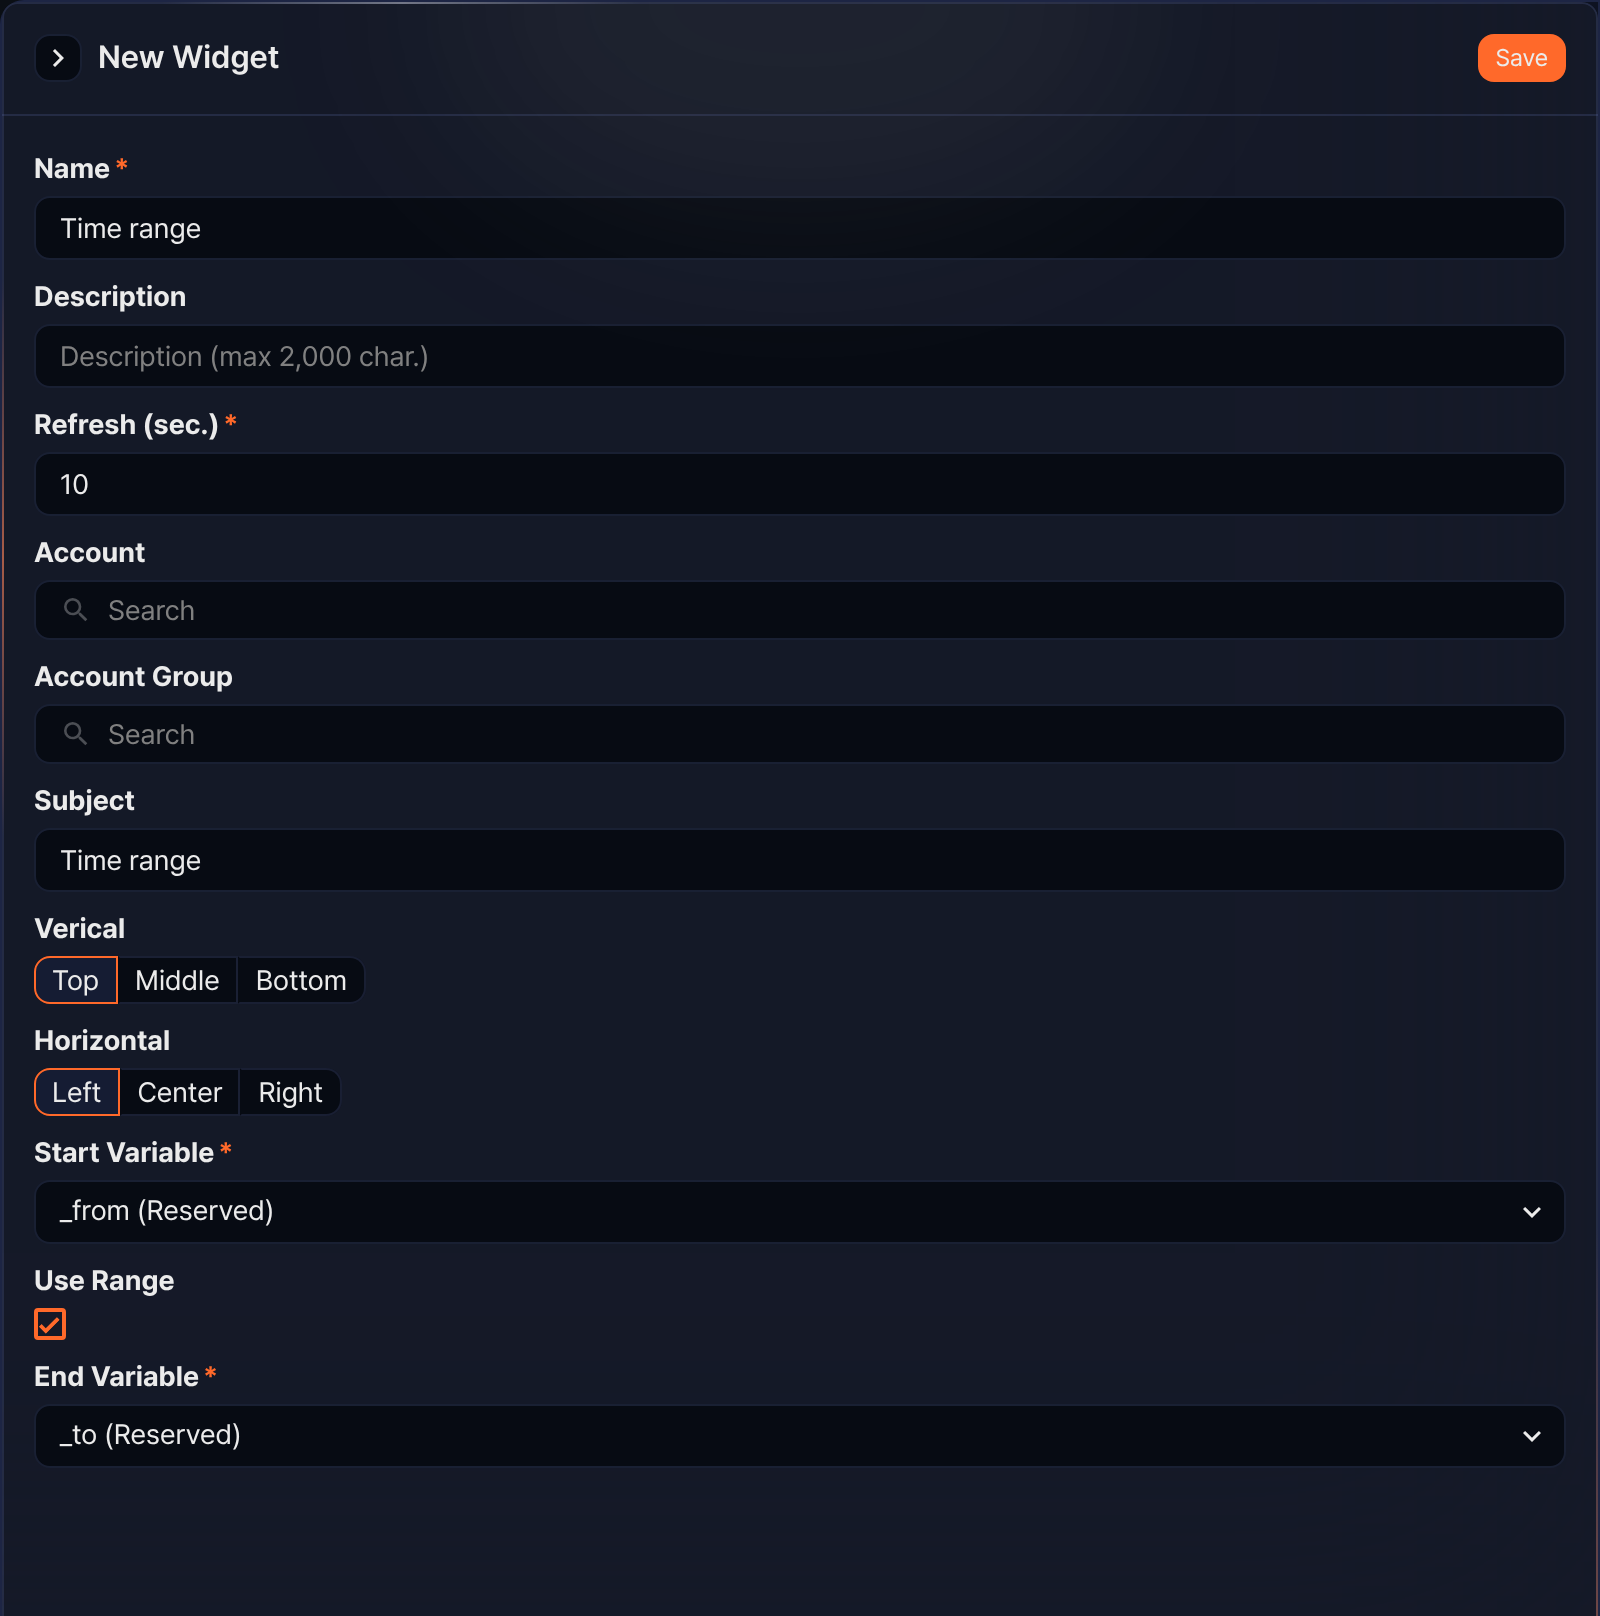Click the search magnifier in Account Group field
1600x1616 pixels.
(x=75, y=733)
